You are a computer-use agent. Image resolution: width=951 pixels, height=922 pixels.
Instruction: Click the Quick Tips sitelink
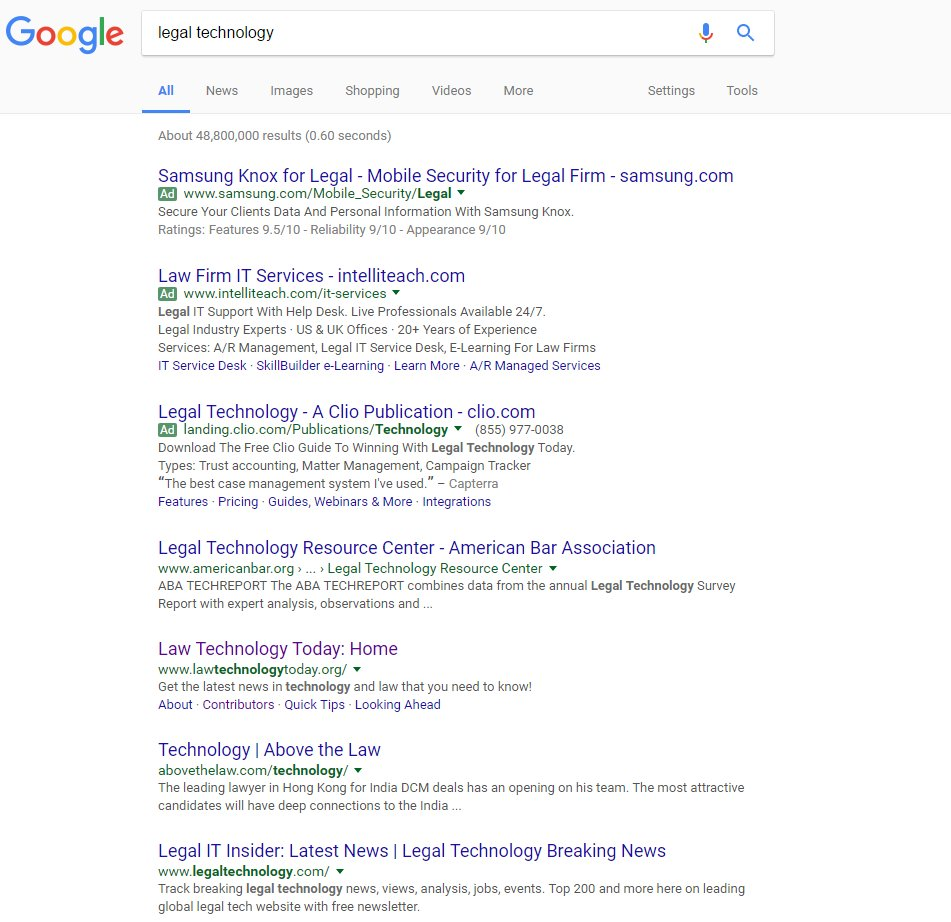pyautogui.click(x=315, y=705)
